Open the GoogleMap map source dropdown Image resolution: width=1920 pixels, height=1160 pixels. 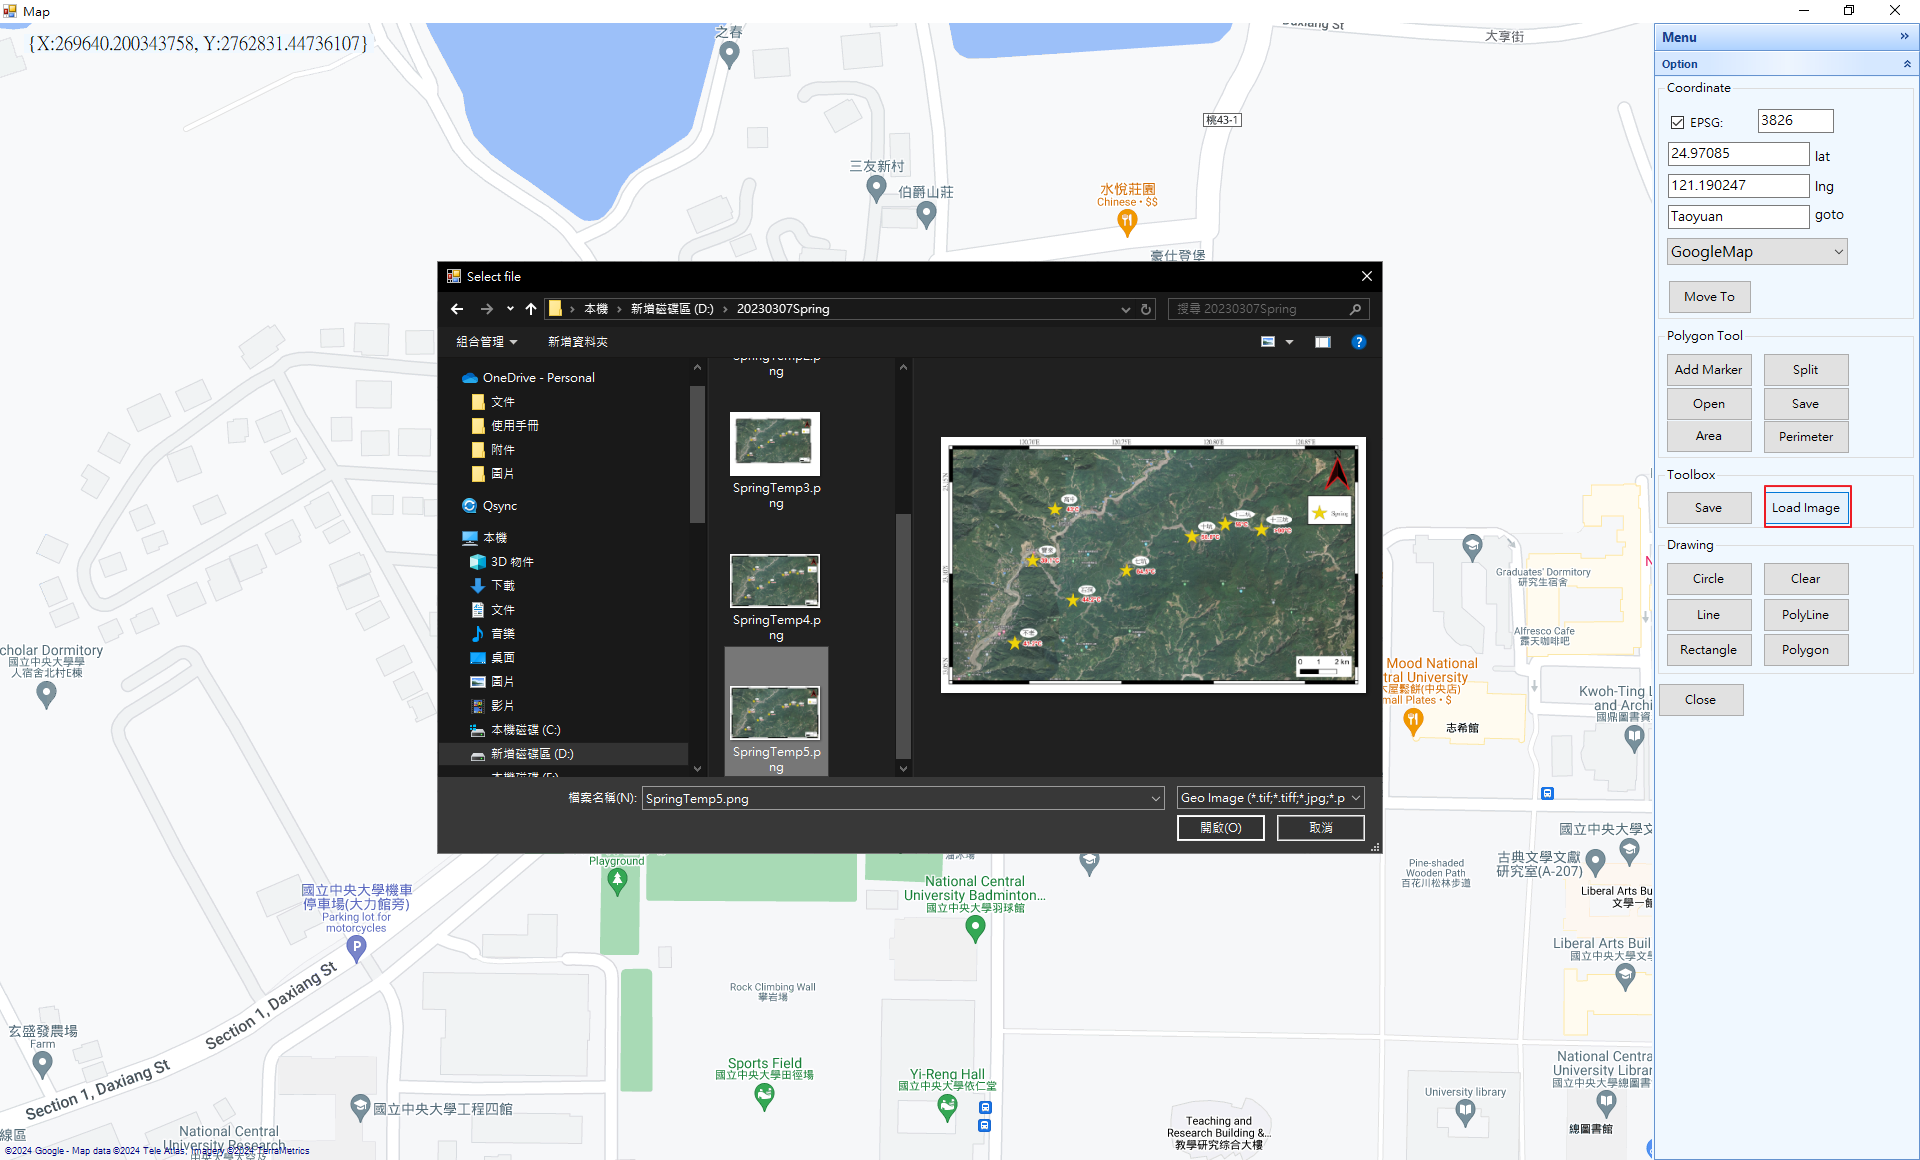[x=1838, y=251]
